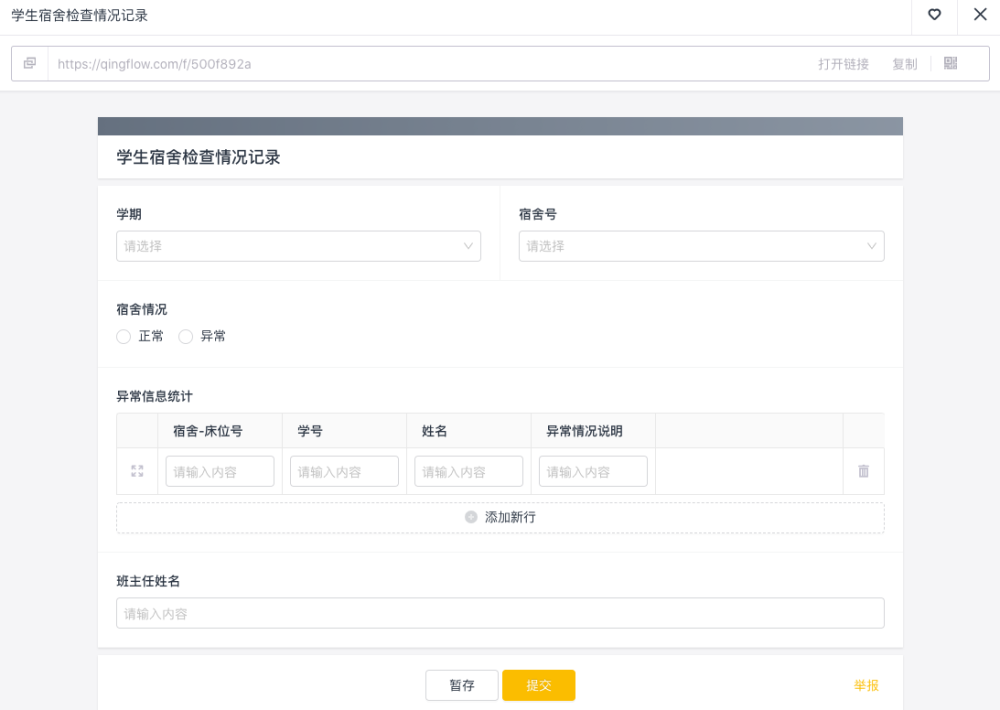Delete the table row with the trash icon

[864, 471]
